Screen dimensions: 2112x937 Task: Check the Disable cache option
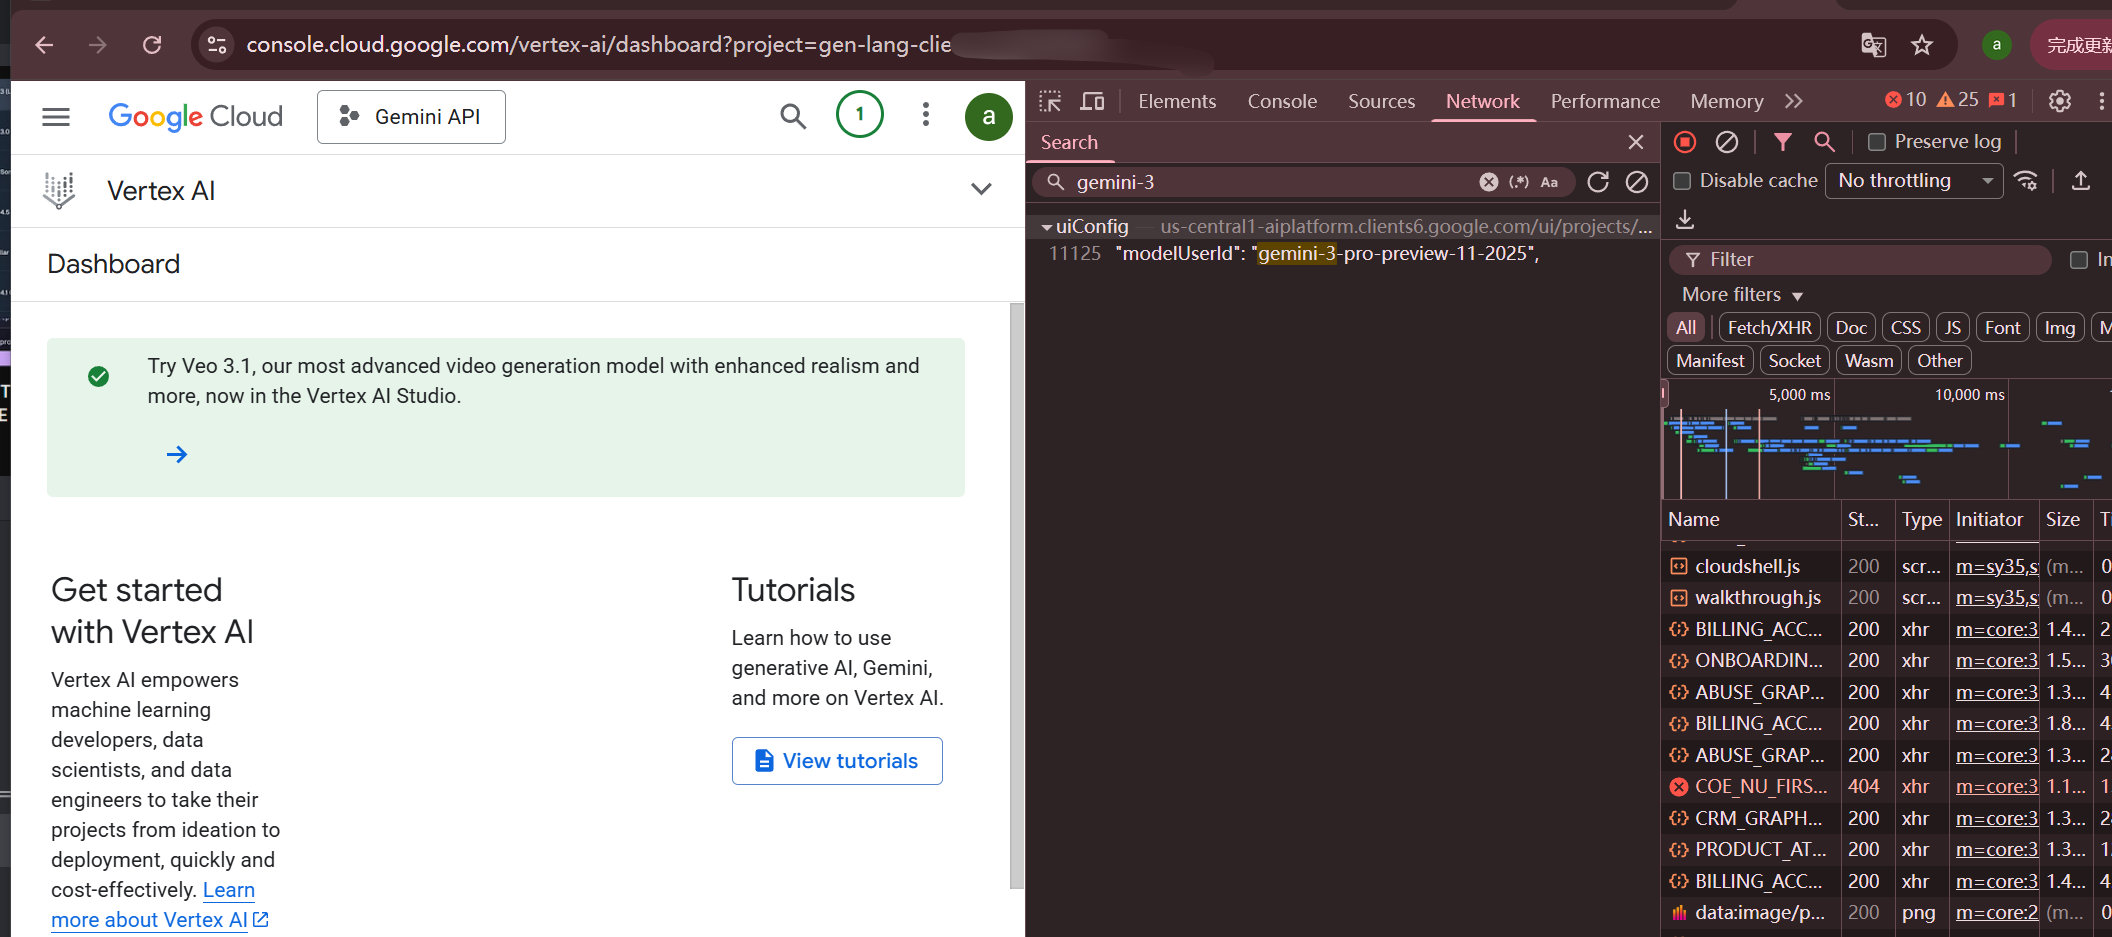[1682, 181]
